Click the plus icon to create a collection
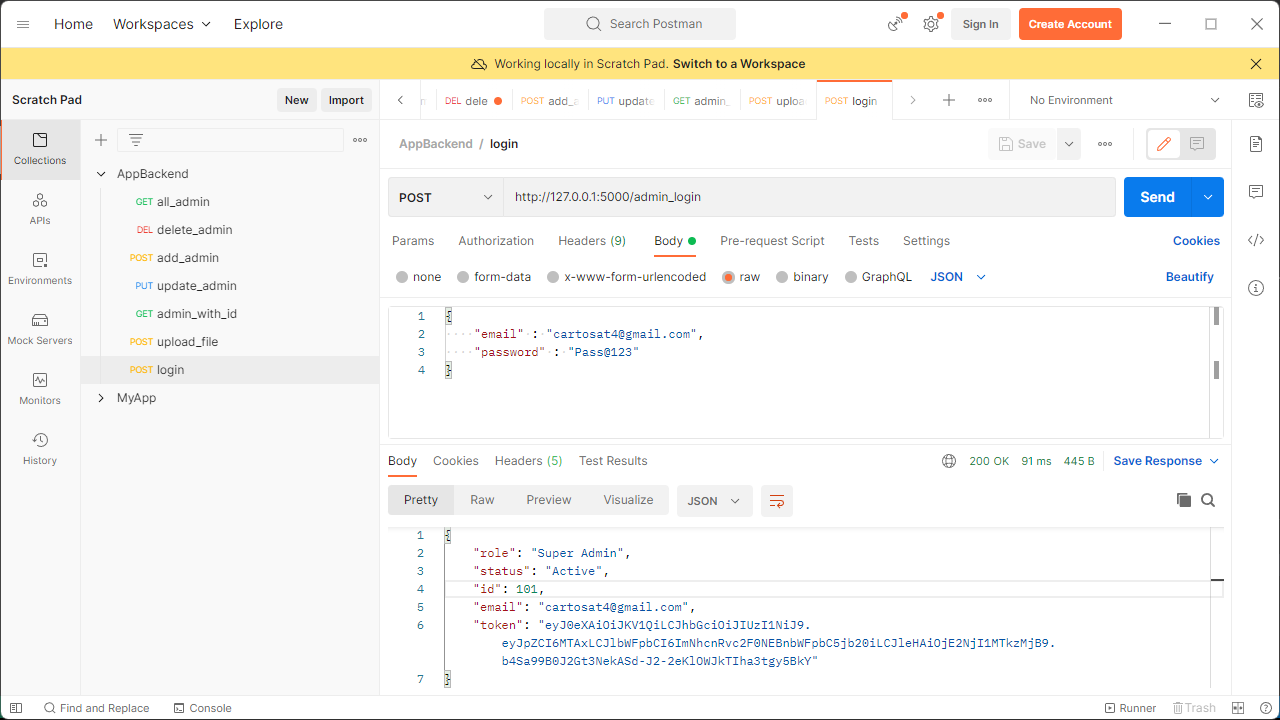 pyautogui.click(x=101, y=140)
